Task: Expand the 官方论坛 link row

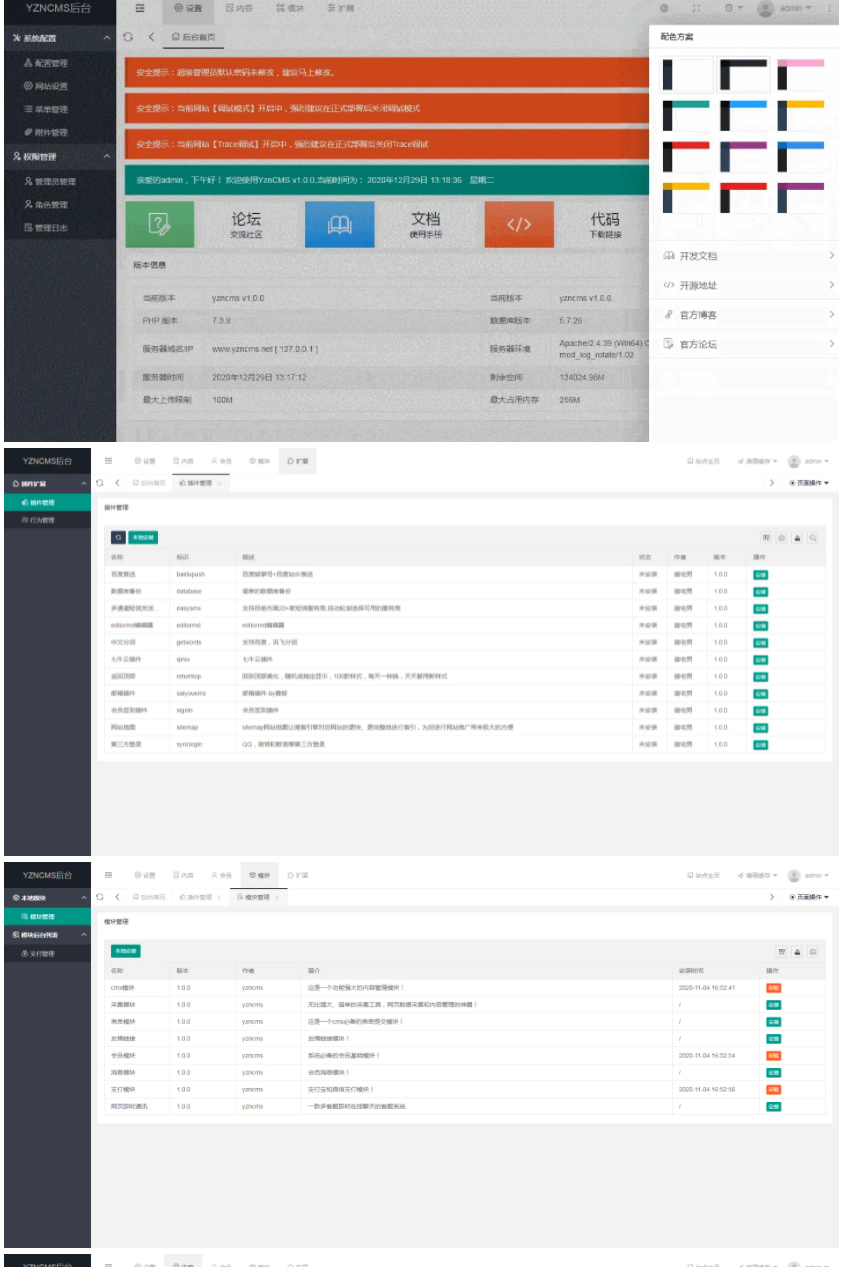Action: (747, 344)
